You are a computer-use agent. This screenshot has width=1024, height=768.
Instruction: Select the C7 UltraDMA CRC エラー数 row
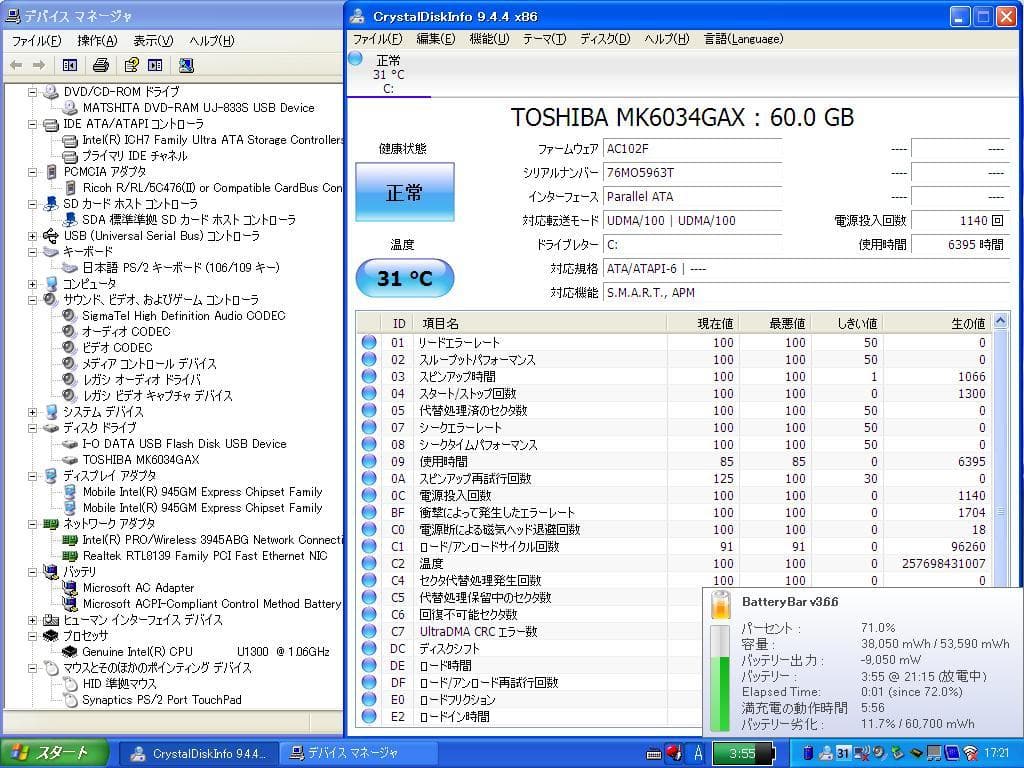pos(529,632)
